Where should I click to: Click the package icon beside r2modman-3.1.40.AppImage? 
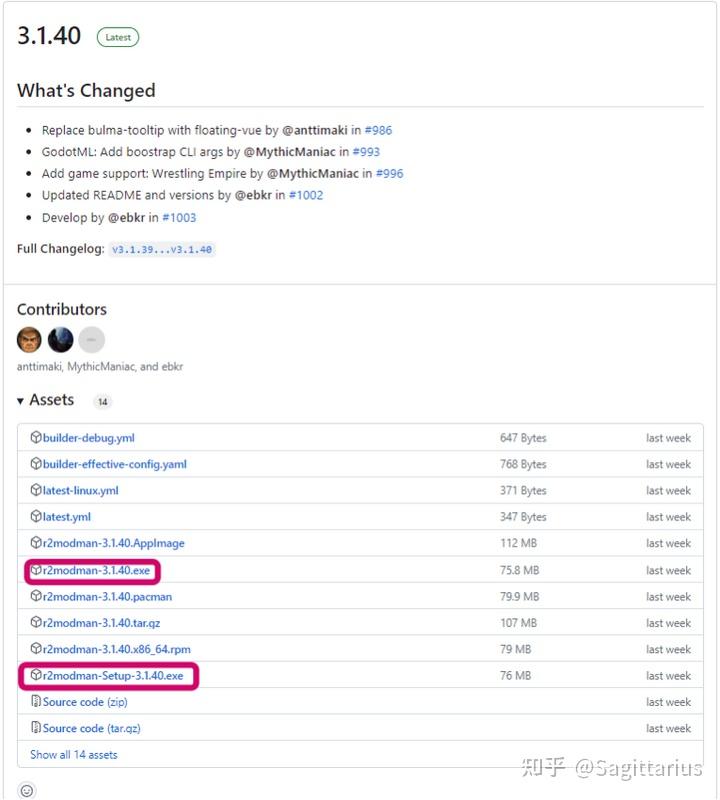click(x=36, y=544)
